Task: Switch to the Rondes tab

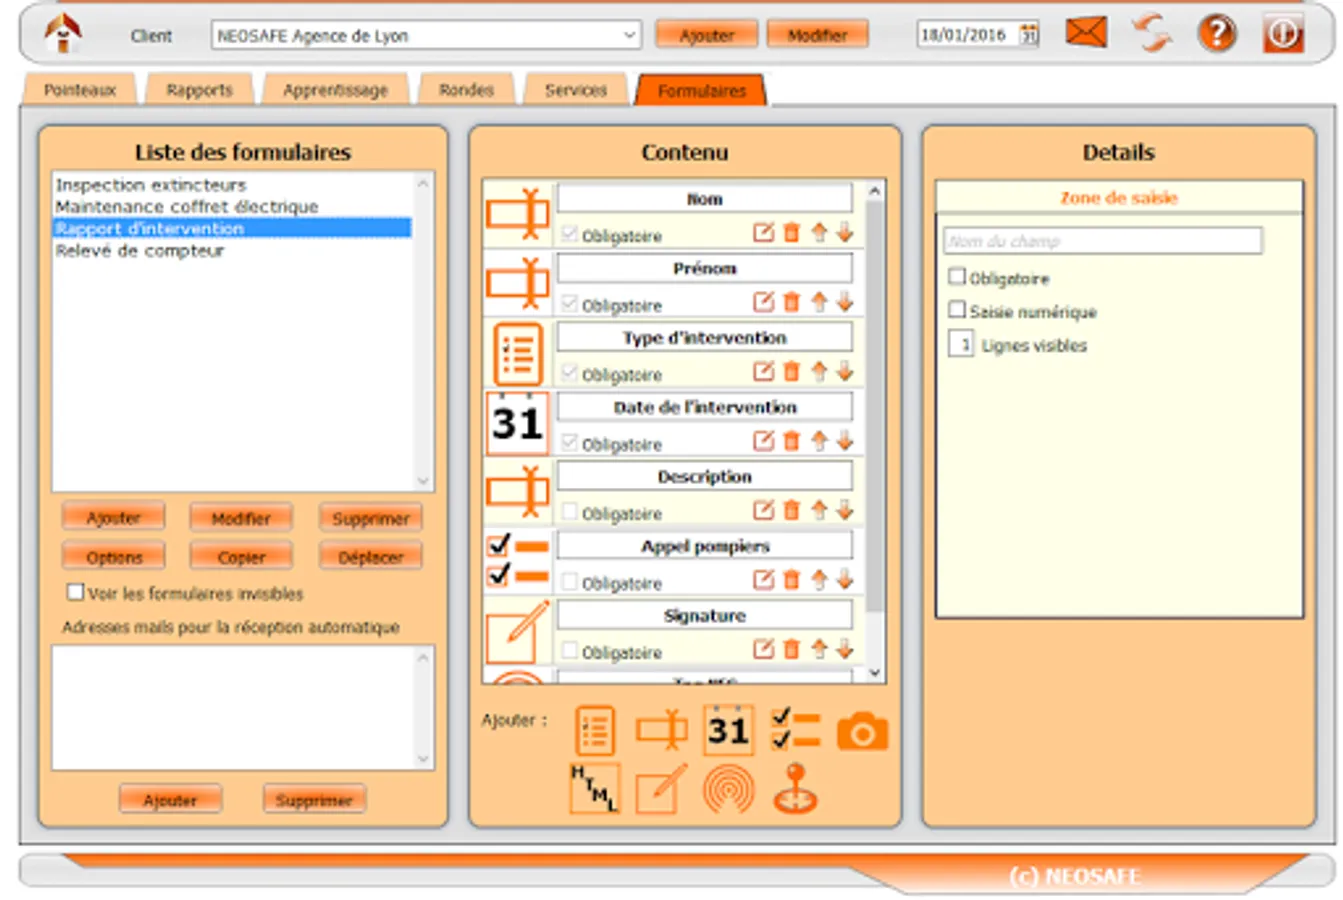Action: [x=467, y=90]
